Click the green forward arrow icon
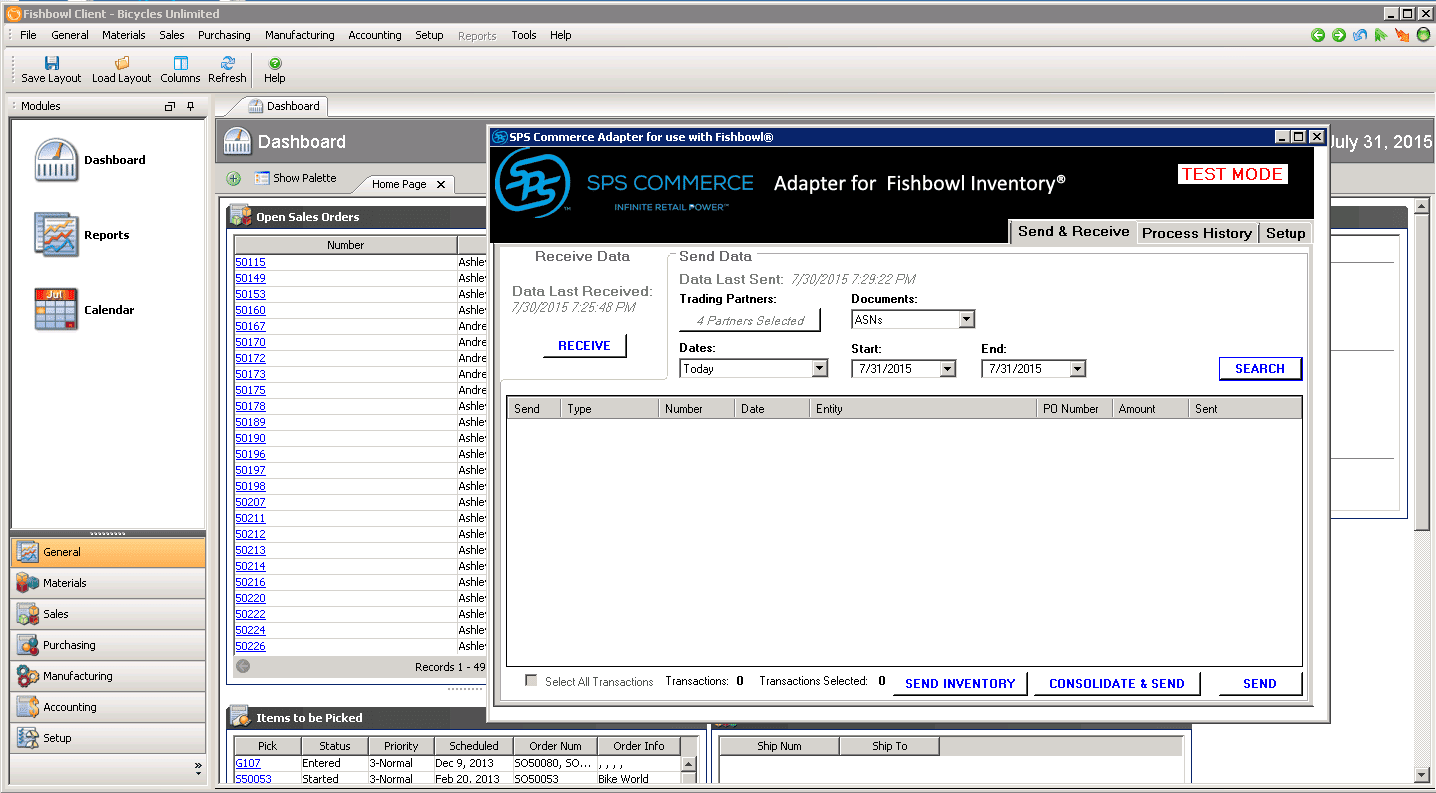The image size is (1436, 793). (x=1339, y=35)
